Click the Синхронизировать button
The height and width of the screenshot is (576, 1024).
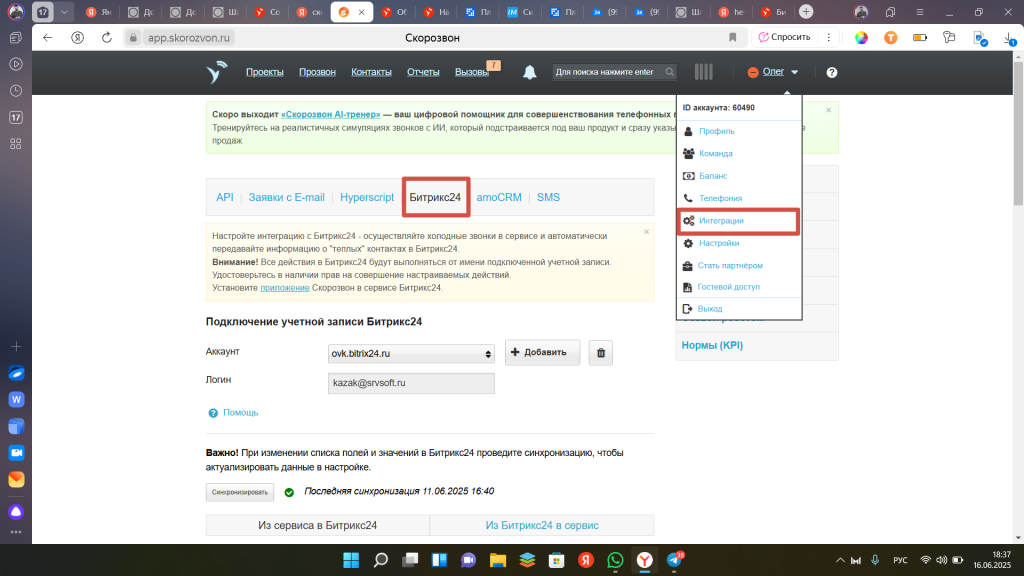click(240, 492)
